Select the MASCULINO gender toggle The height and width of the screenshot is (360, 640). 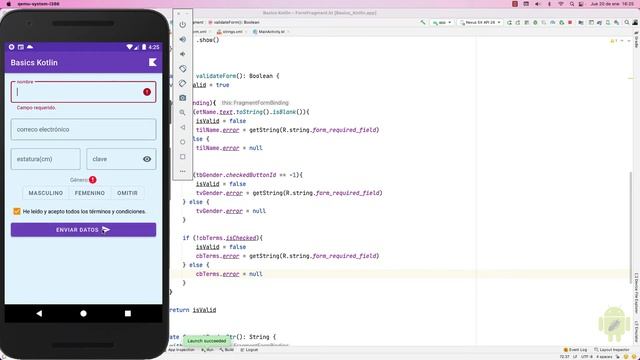click(x=46, y=193)
